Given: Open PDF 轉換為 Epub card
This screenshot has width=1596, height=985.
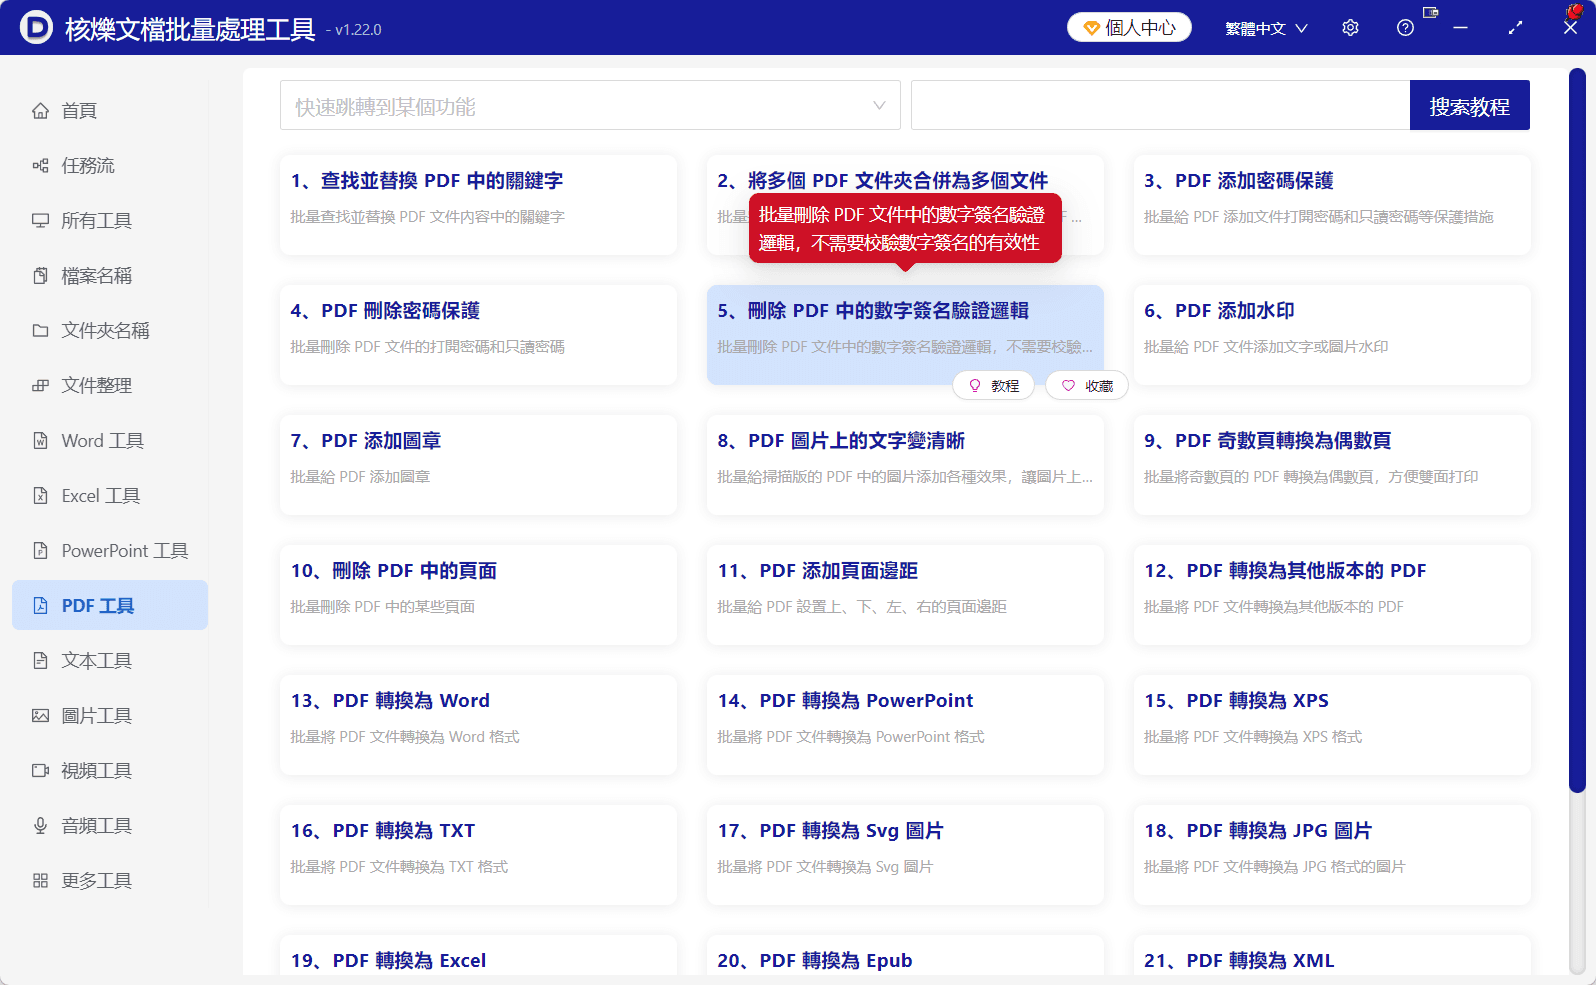Looking at the screenshot, I should click(905, 956).
